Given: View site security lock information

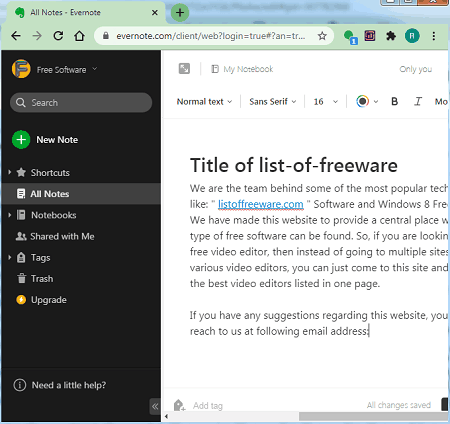Looking at the screenshot, I should (x=106, y=36).
